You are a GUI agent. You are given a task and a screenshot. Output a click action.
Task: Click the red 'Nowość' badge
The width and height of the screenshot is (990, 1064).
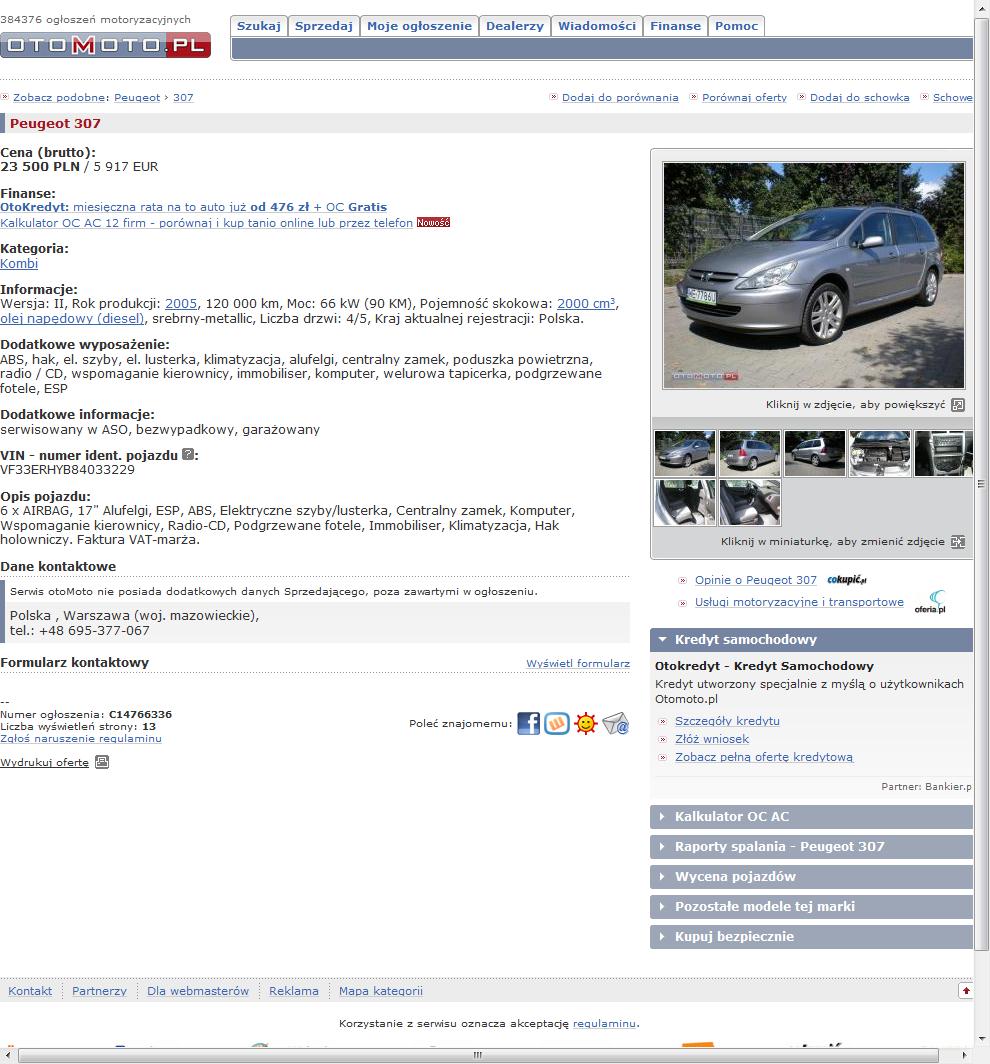point(433,223)
